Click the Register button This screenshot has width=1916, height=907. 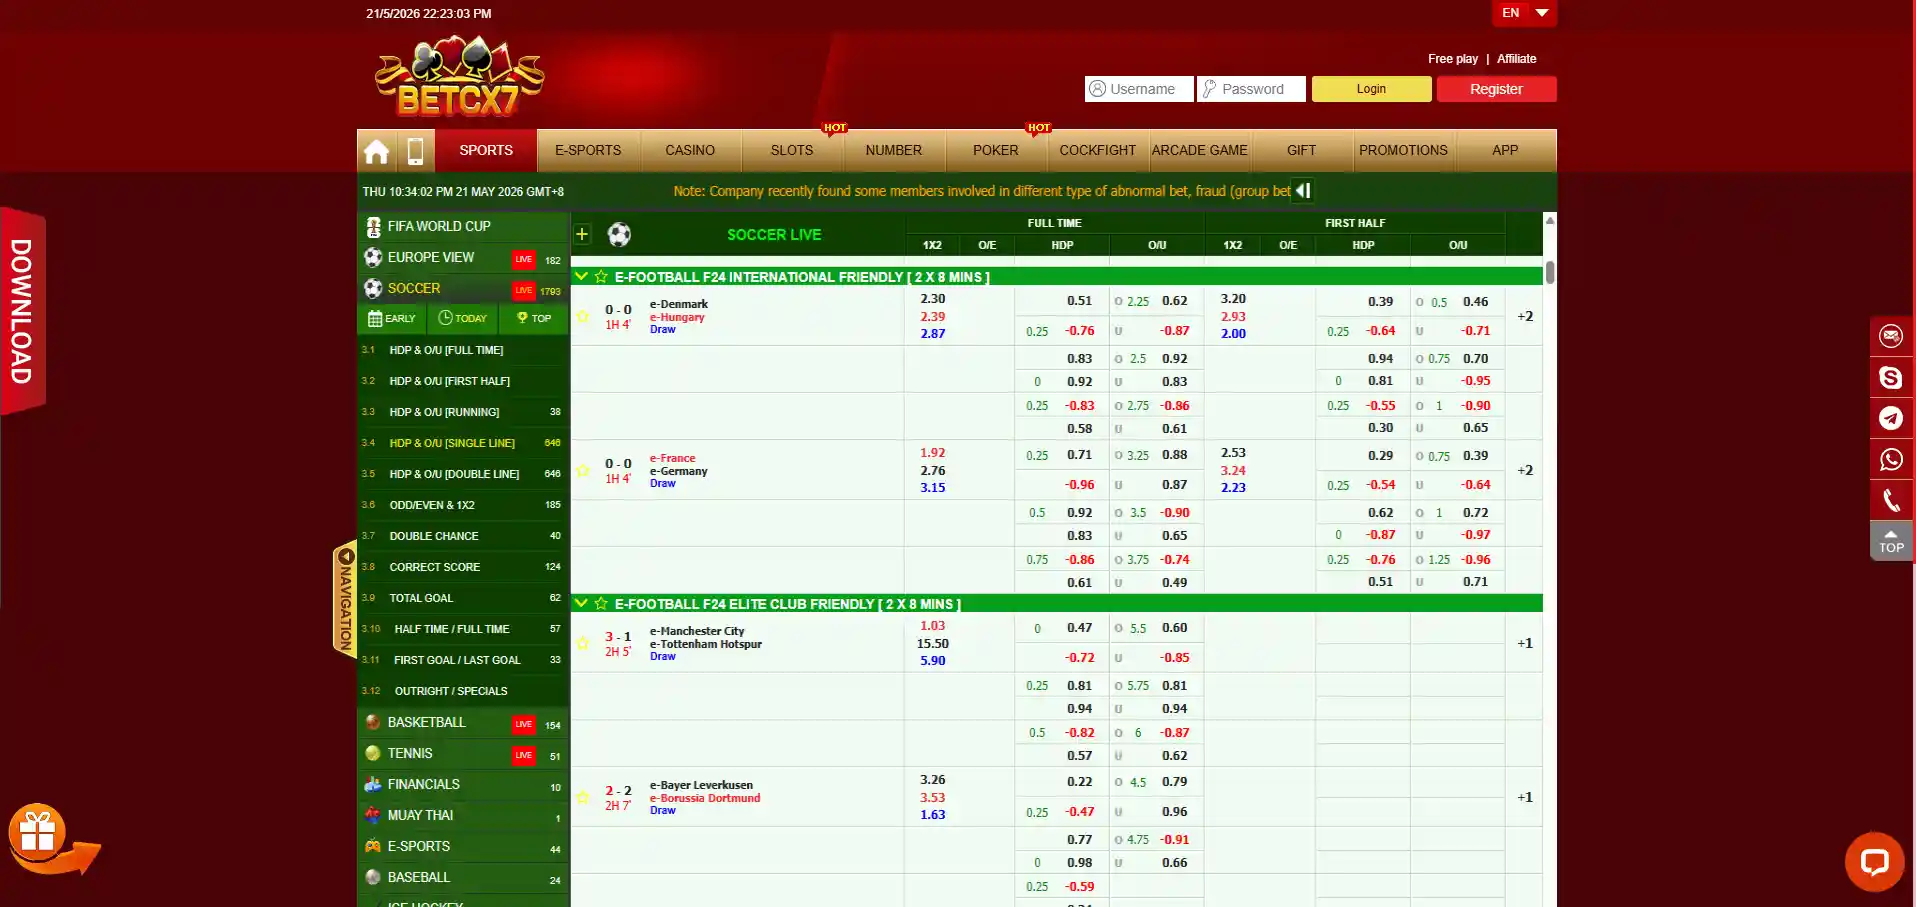1496,89
